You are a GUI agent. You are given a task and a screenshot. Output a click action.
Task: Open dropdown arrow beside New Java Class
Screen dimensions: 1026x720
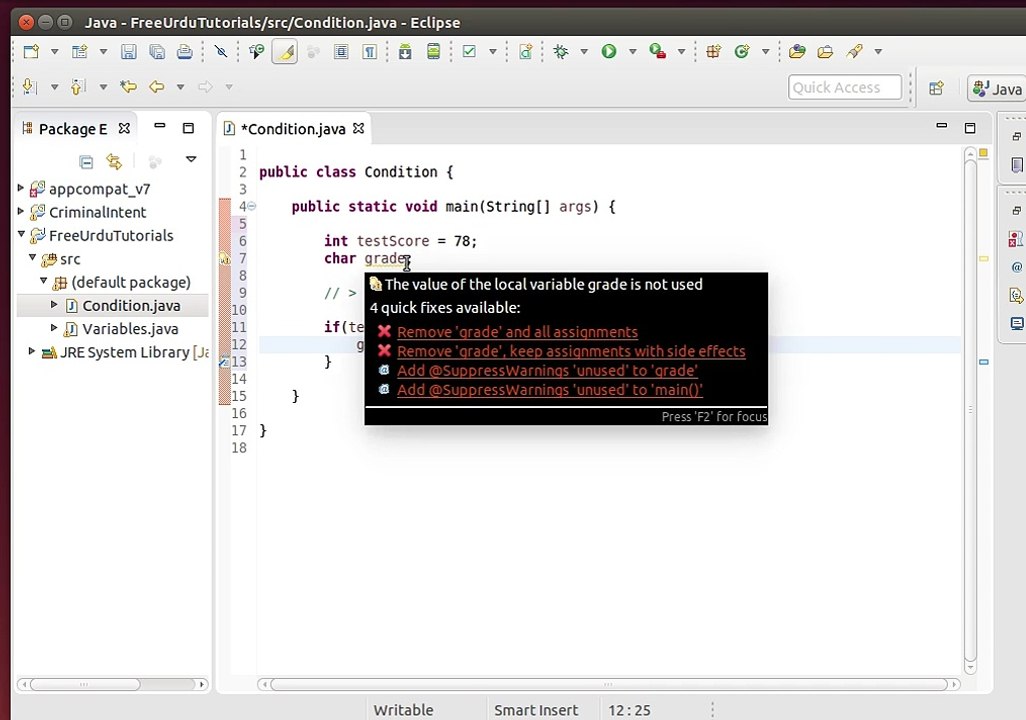[765, 51]
